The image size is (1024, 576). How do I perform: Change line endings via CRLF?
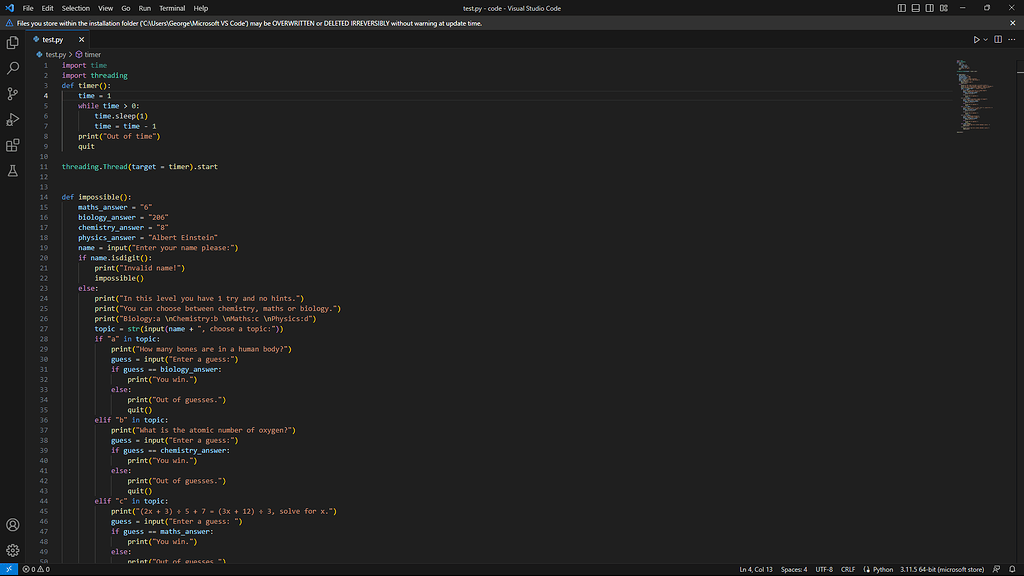[x=848, y=569]
